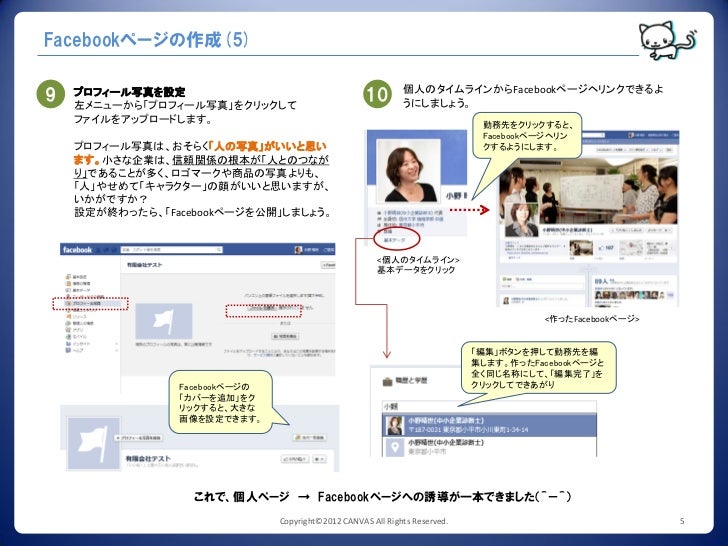
Task: Click the cover photo of created Facebook page
Action: pos(588,191)
